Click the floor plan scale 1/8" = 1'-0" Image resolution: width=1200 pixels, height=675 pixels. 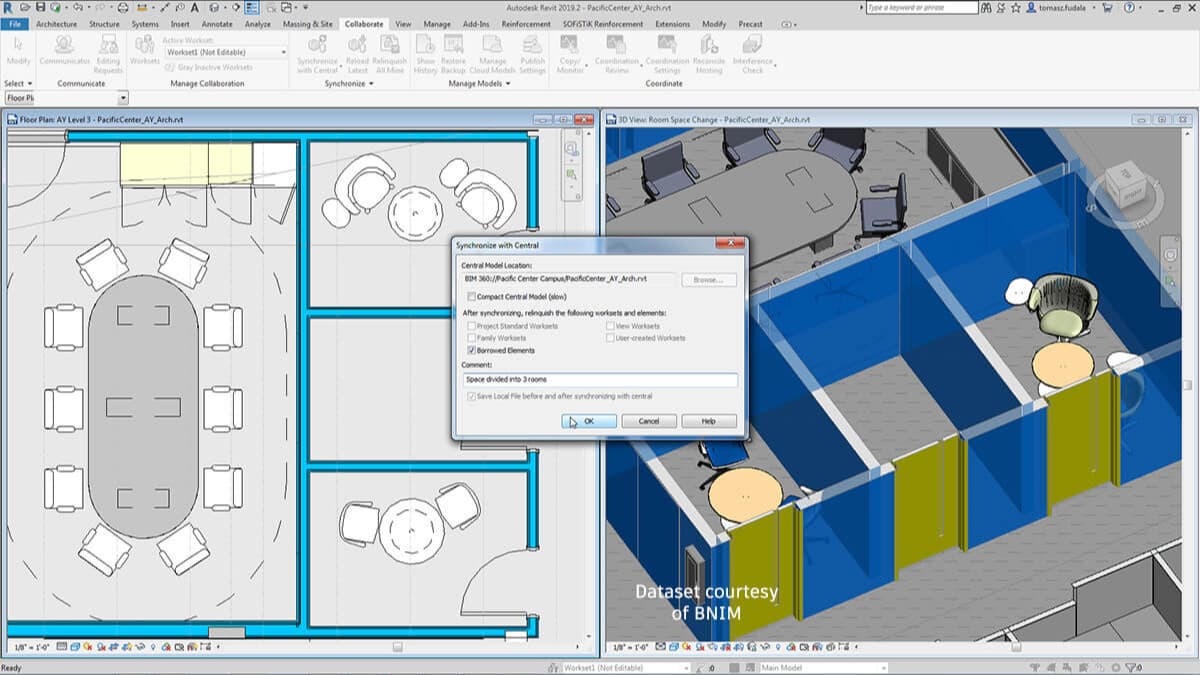[30, 647]
